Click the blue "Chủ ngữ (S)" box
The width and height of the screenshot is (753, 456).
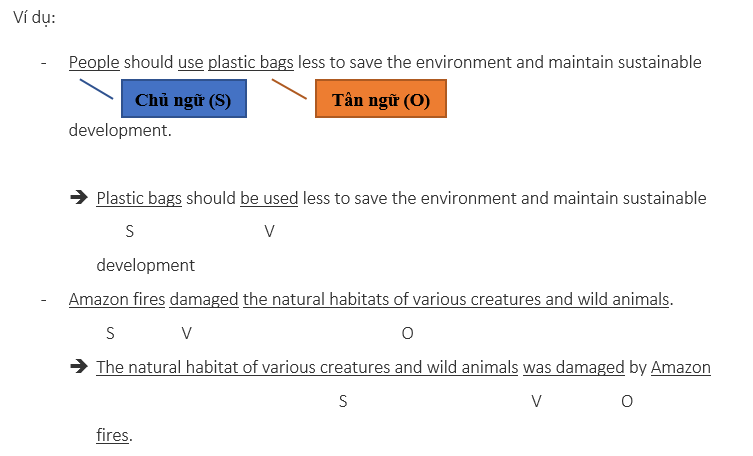183,100
